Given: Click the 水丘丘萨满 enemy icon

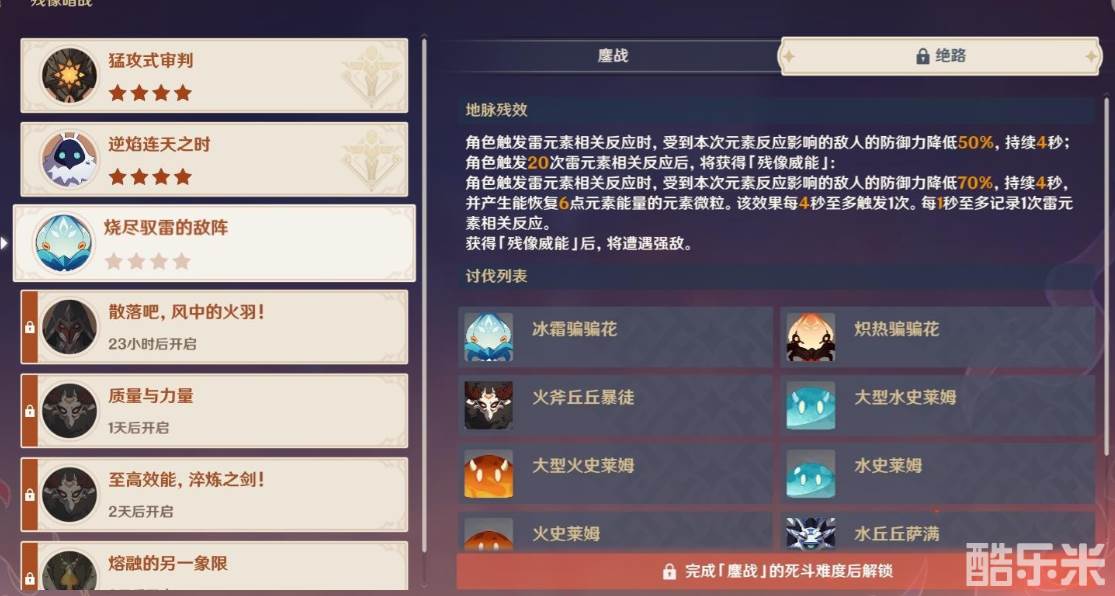Looking at the screenshot, I should tap(811, 533).
